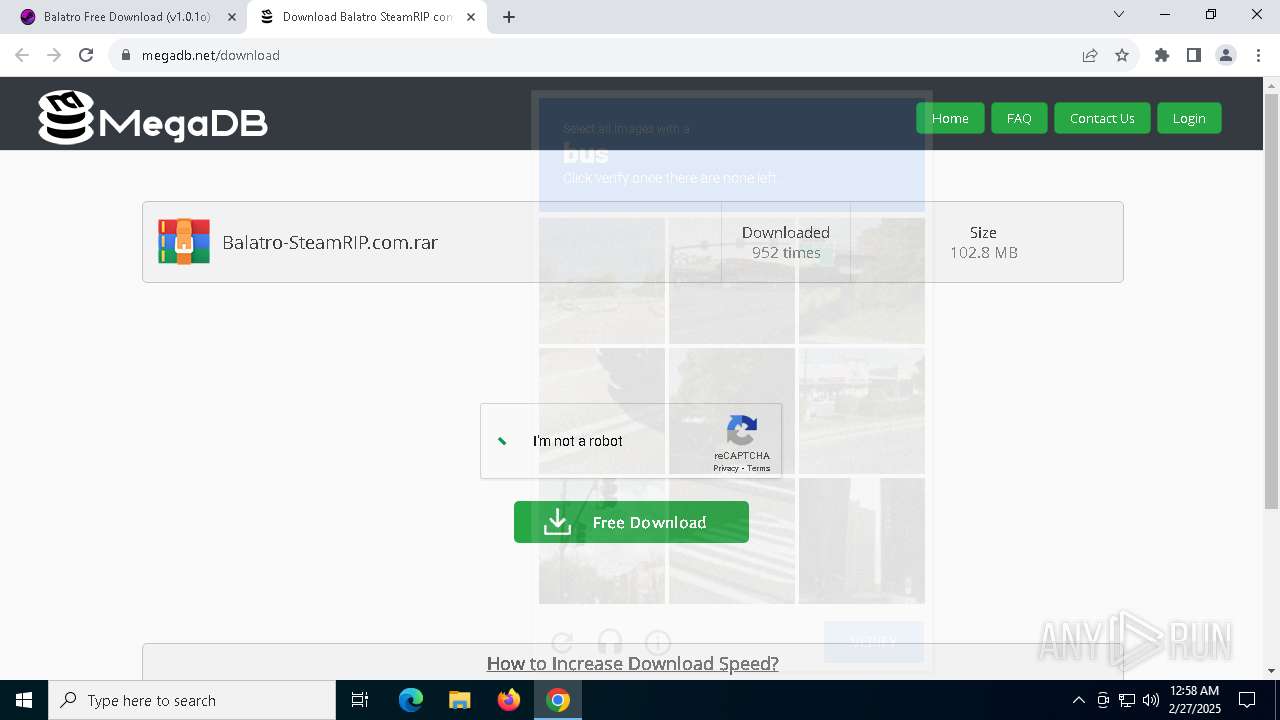1280x720 pixels.
Task: Toggle the browser side panel icon
Action: 1194,55
